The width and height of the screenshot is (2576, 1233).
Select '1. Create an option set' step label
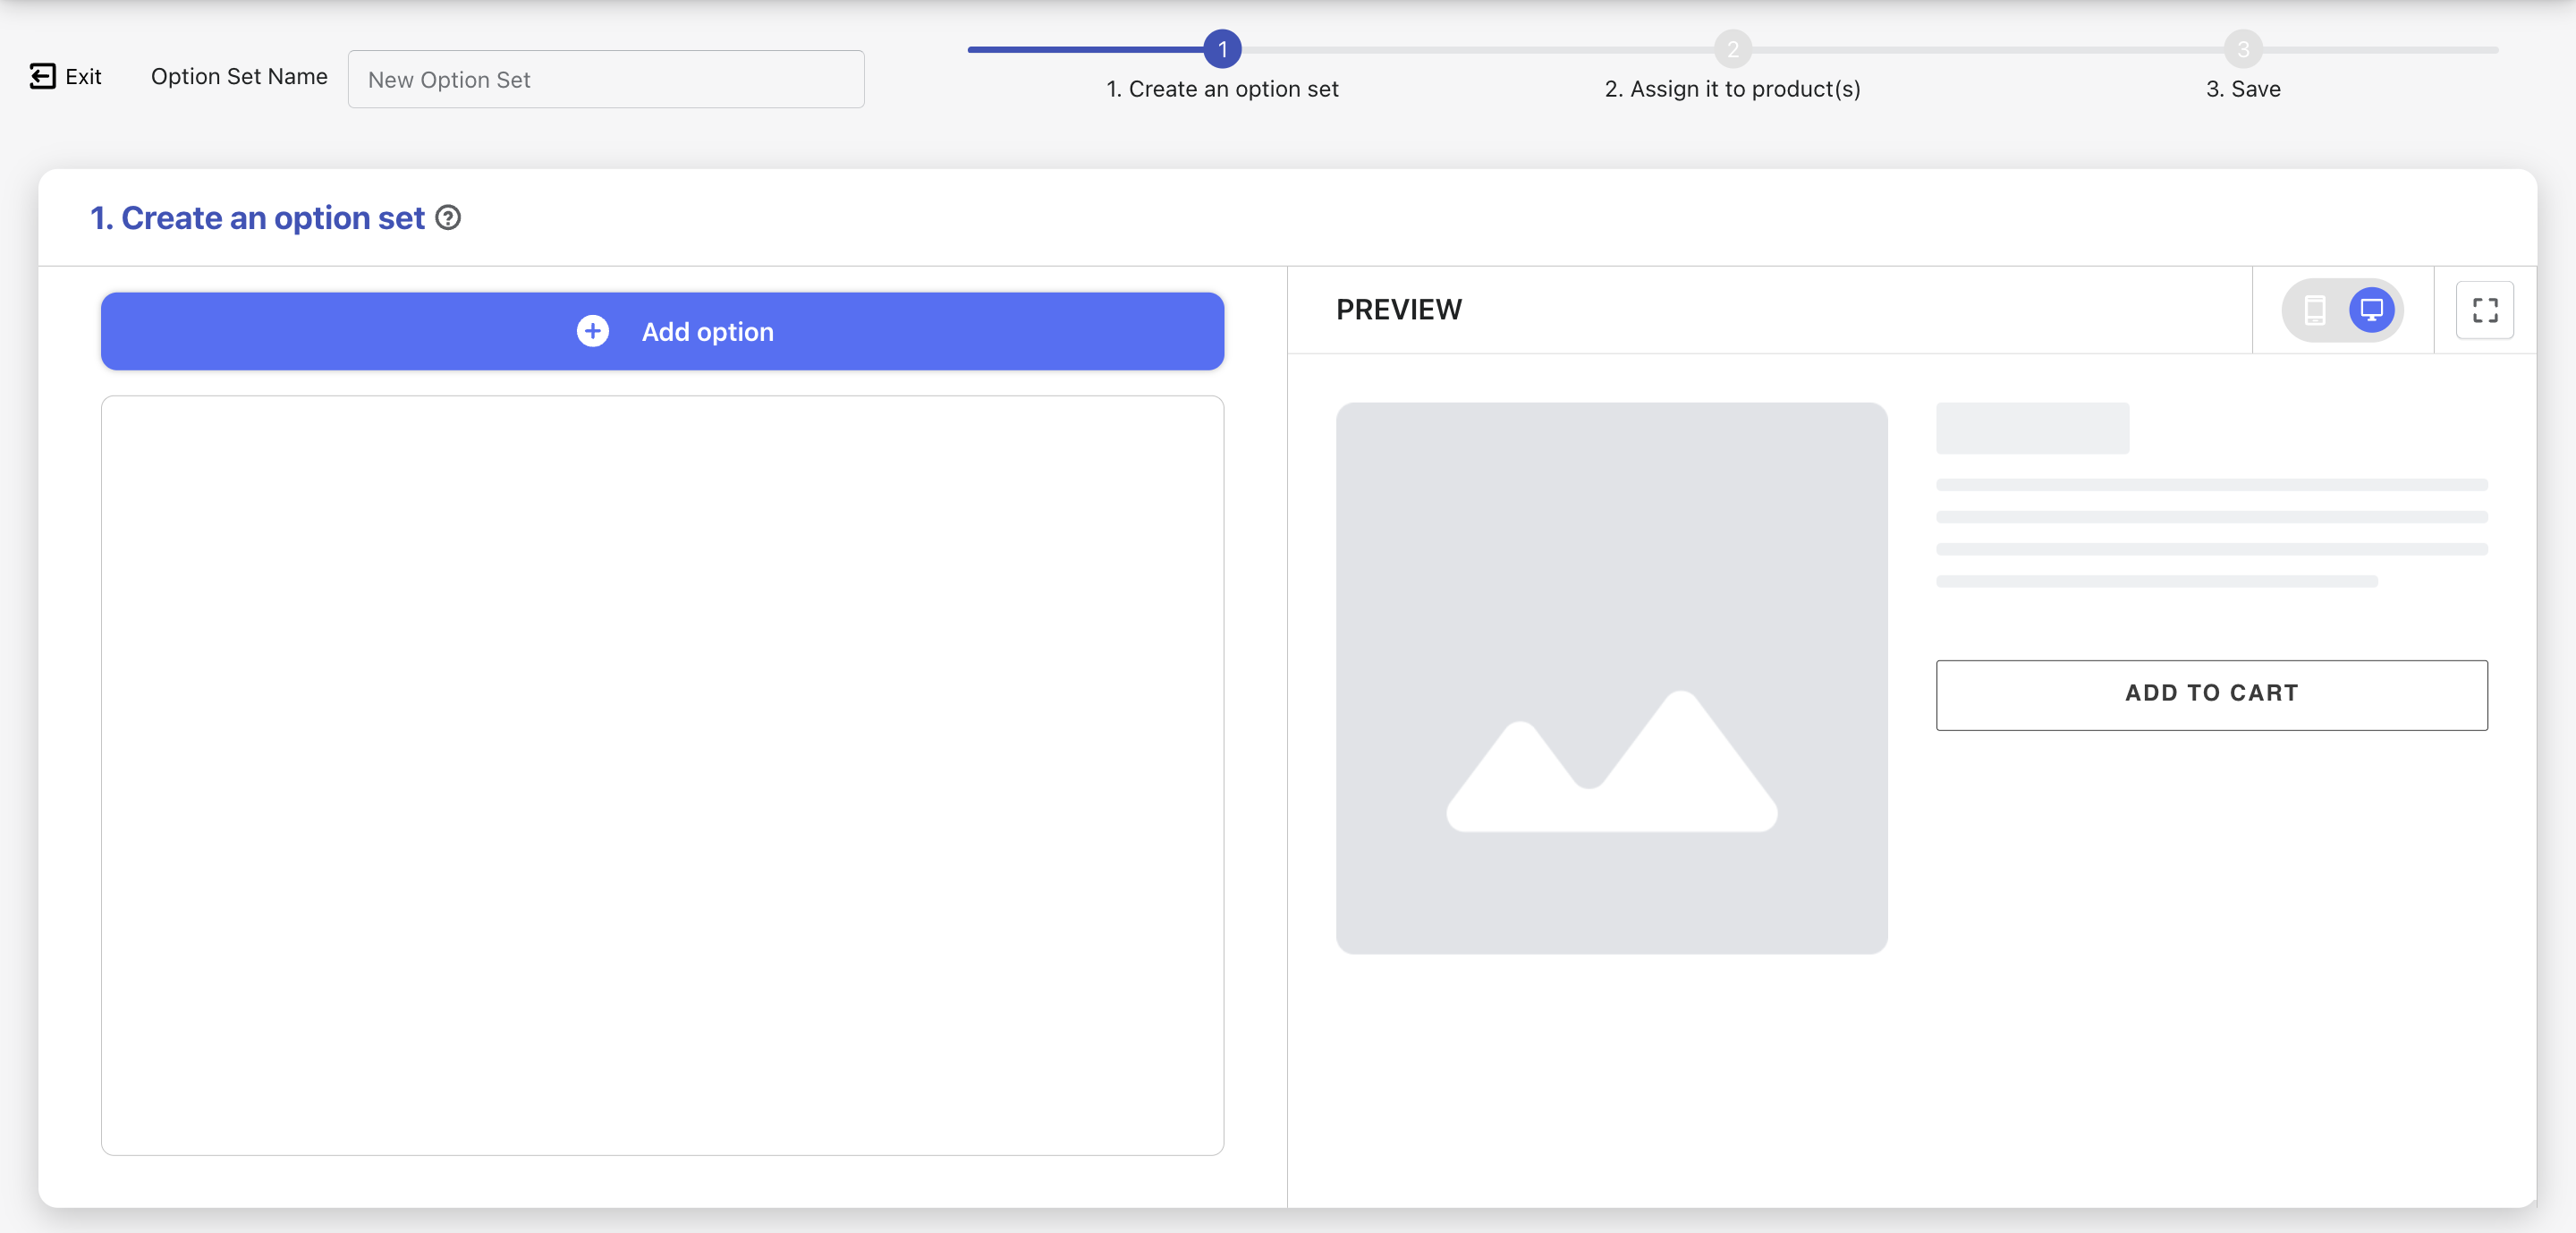coord(1222,89)
